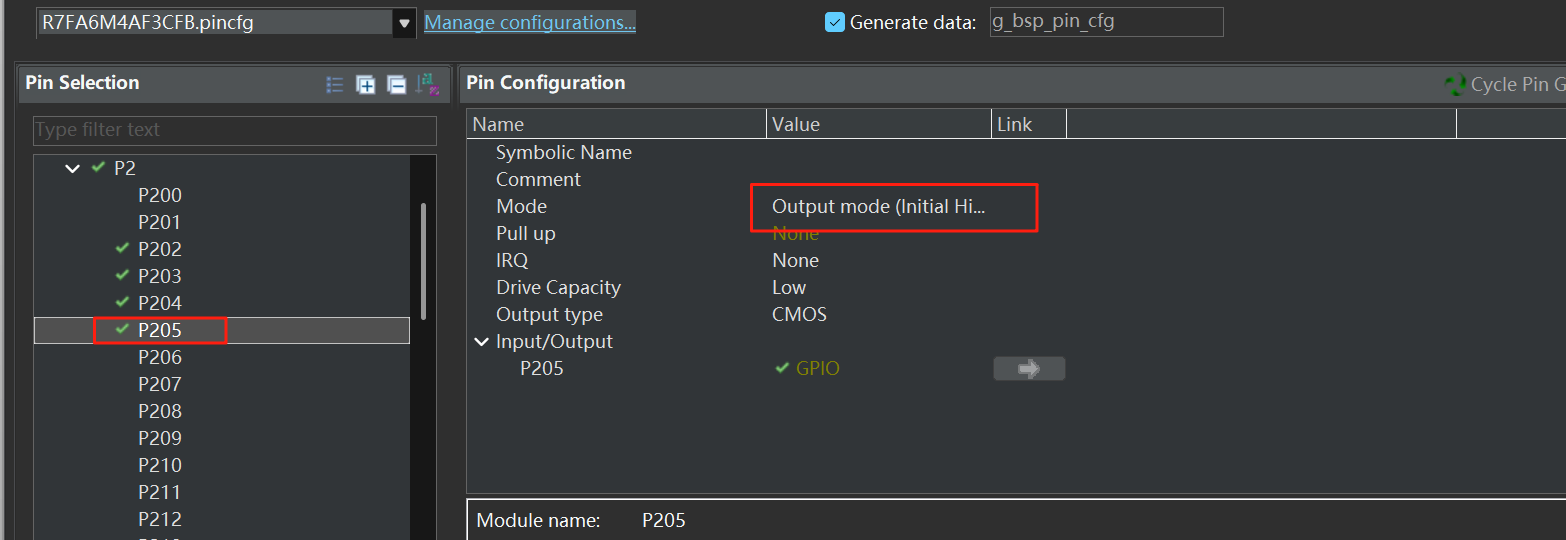The height and width of the screenshot is (540, 1566).
Task: Collapse the Input/Output section
Action: coord(482,342)
